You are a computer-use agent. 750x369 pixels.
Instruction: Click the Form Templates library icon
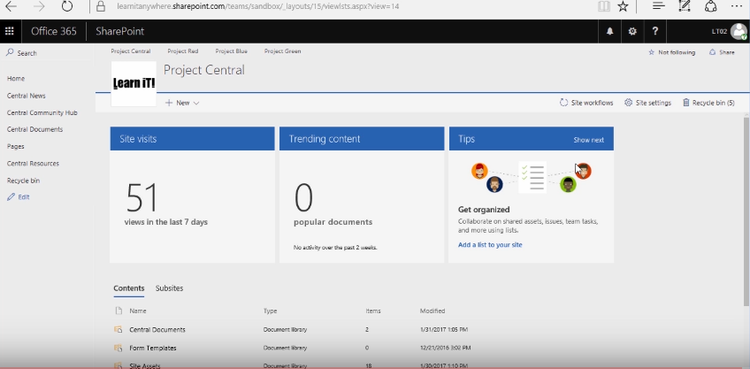point(118,348)
